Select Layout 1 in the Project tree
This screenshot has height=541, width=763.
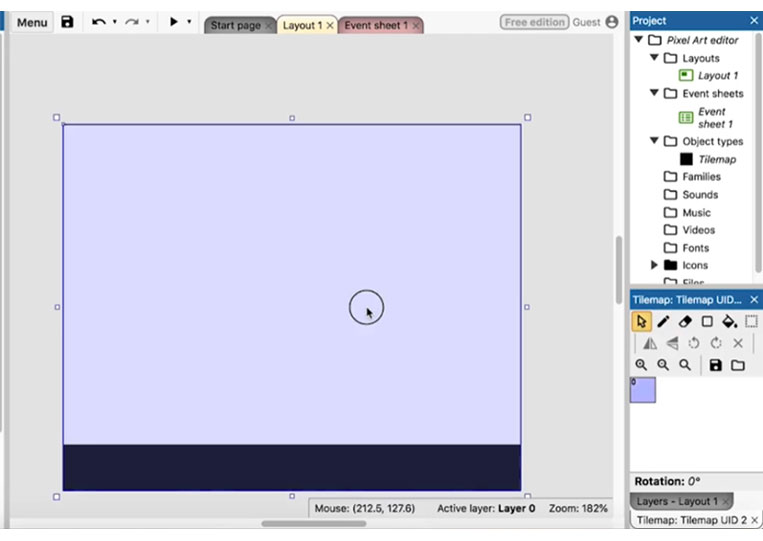click(717, 75)
